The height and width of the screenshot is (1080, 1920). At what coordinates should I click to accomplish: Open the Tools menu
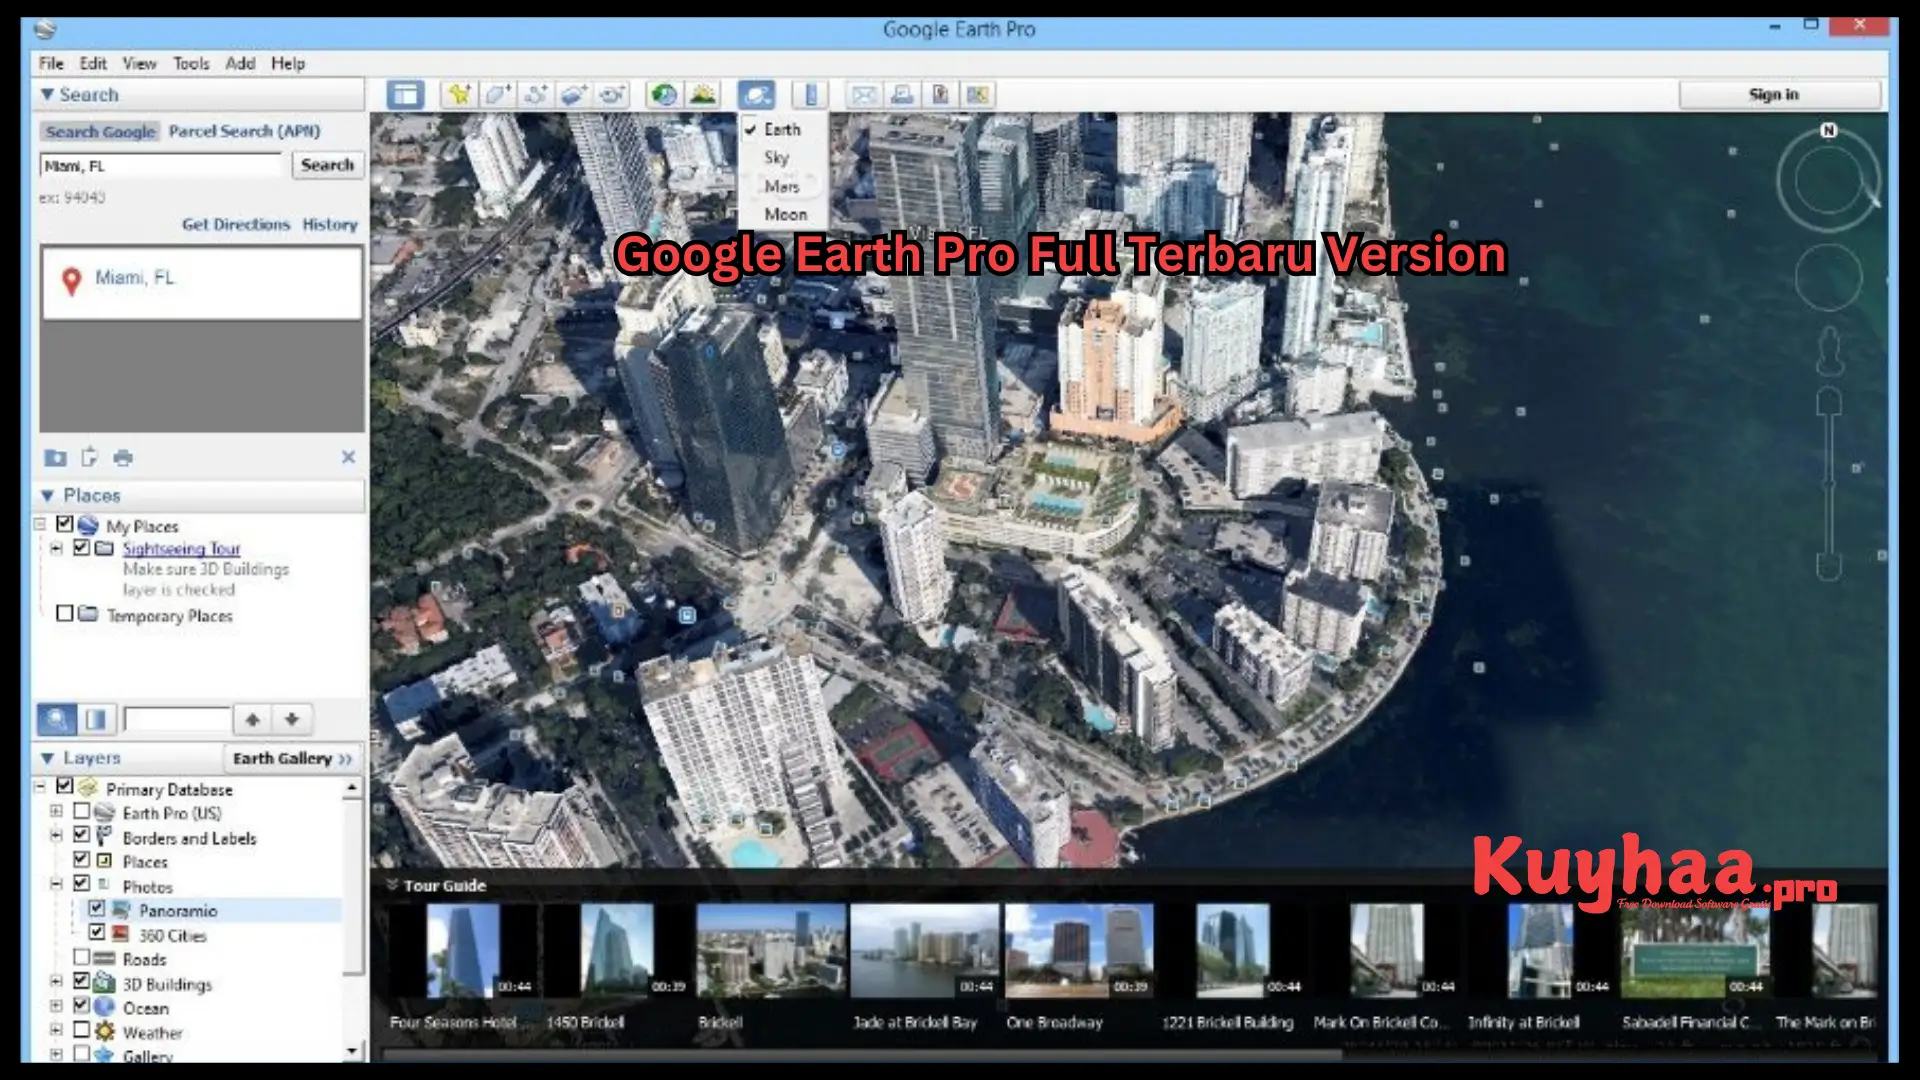coord(191,63)
